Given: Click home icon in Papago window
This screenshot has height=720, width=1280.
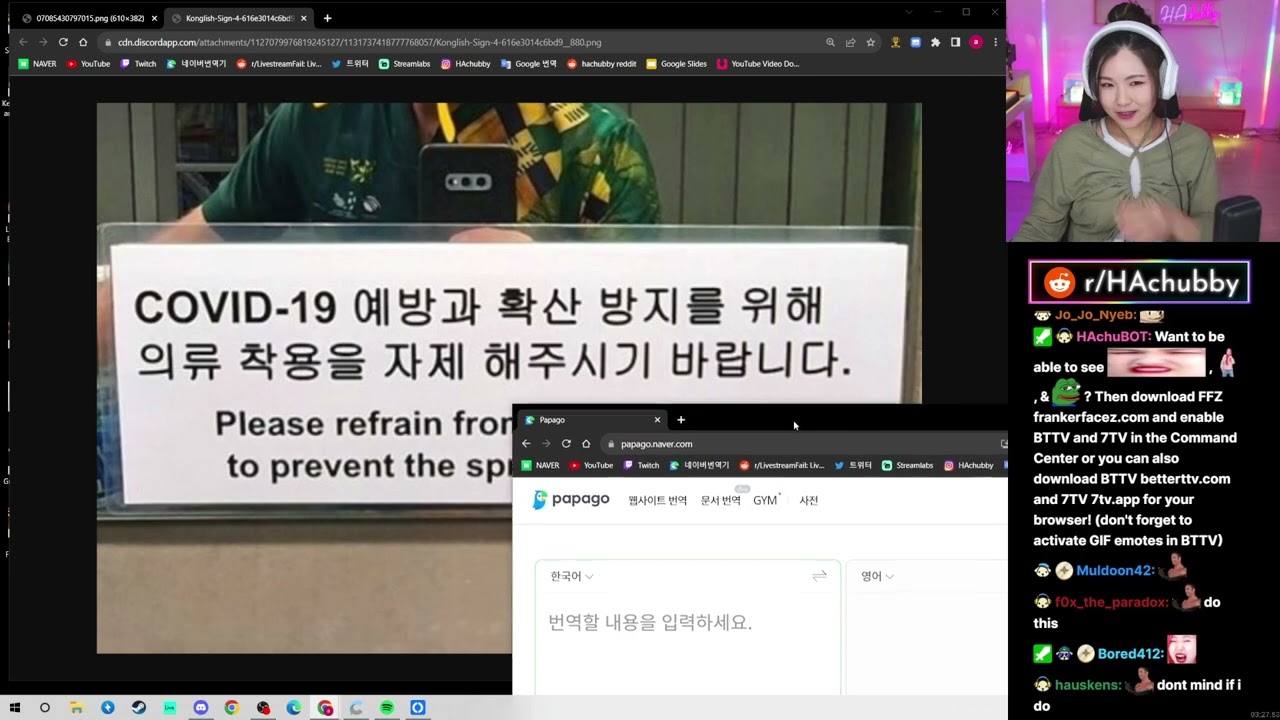Looking at the screenshot, I should pos(586,444).
